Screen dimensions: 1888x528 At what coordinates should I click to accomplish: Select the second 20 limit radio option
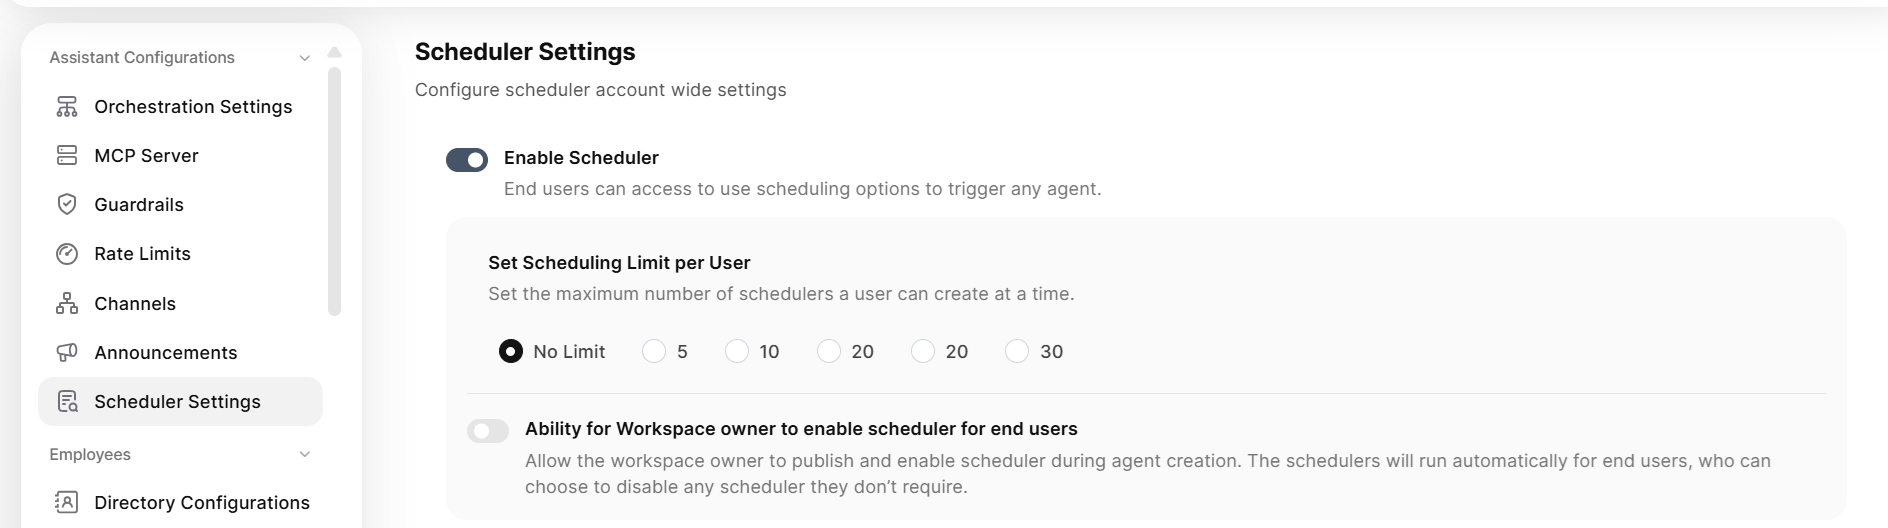click(923, 352)
